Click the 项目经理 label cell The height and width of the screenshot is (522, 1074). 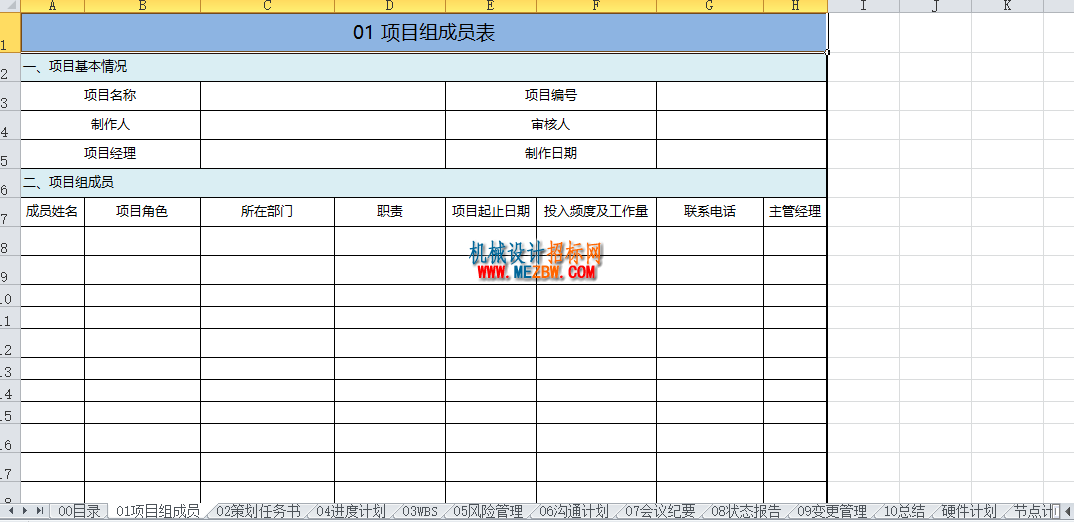click(110, 154)
